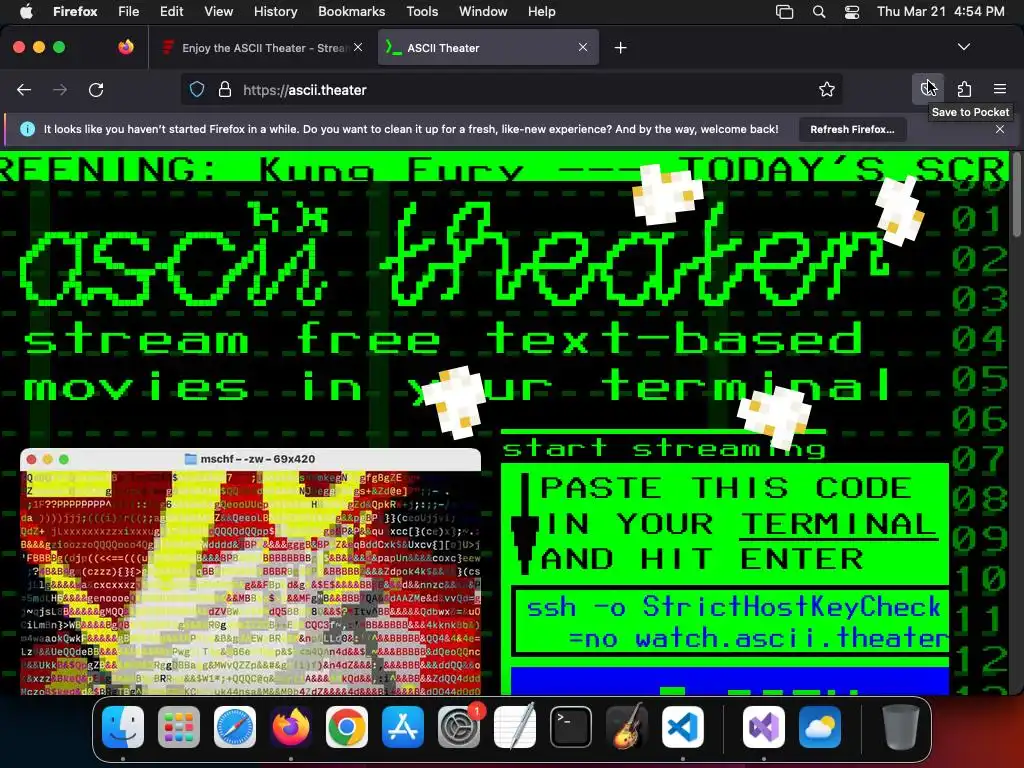Launch Safari from the Dock

[234, 727]
